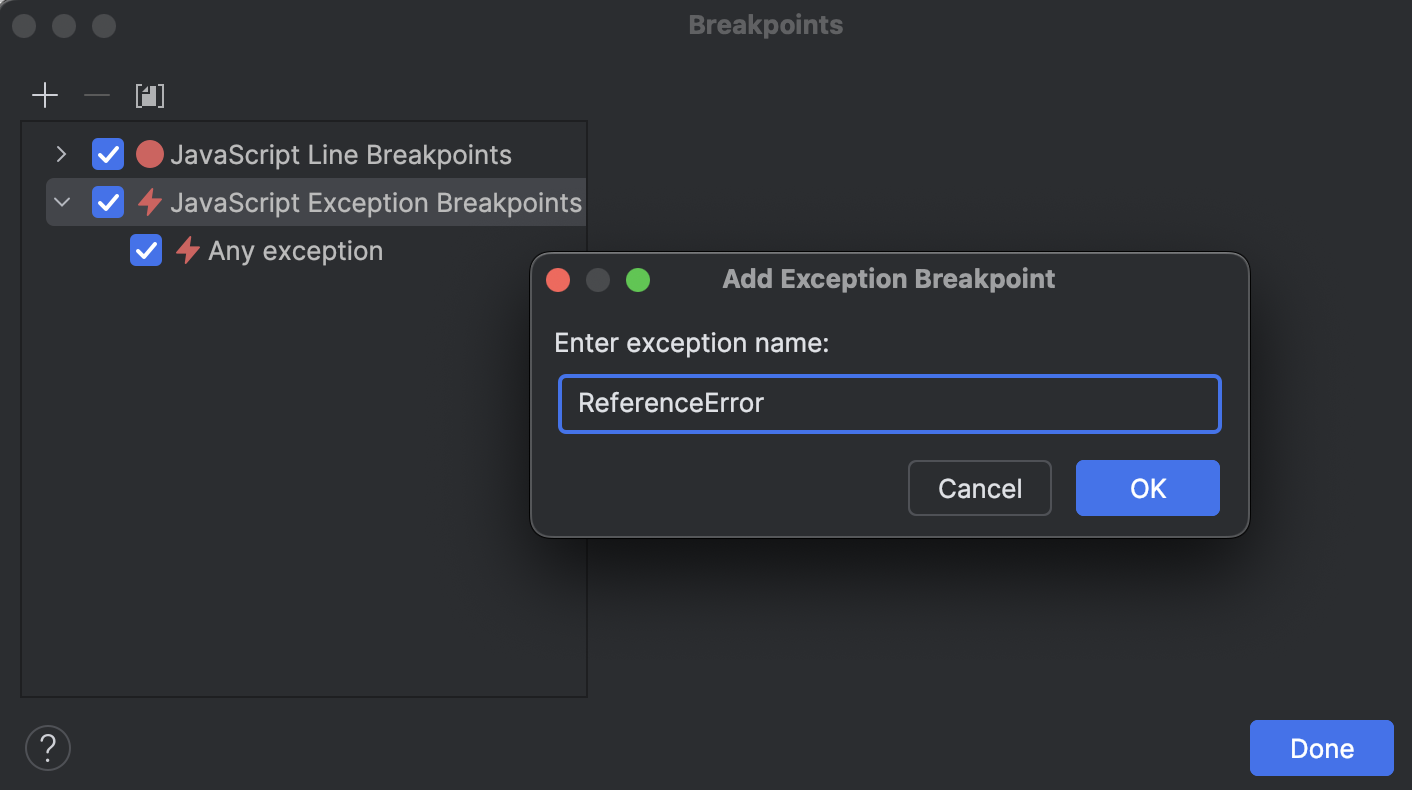Click the red circle JavaScript Line Breakpoints icon
The image size is (1412, 790).
[x=152, y=154]
